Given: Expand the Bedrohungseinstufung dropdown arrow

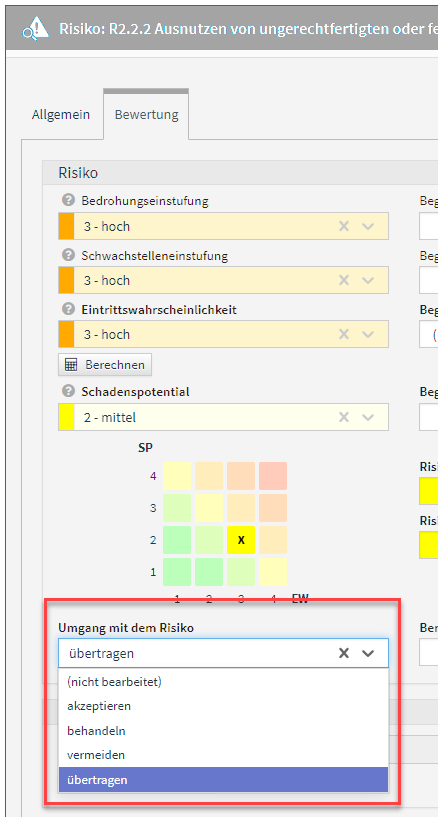Looking at the screenshot, I should click(x=368, y=226).
